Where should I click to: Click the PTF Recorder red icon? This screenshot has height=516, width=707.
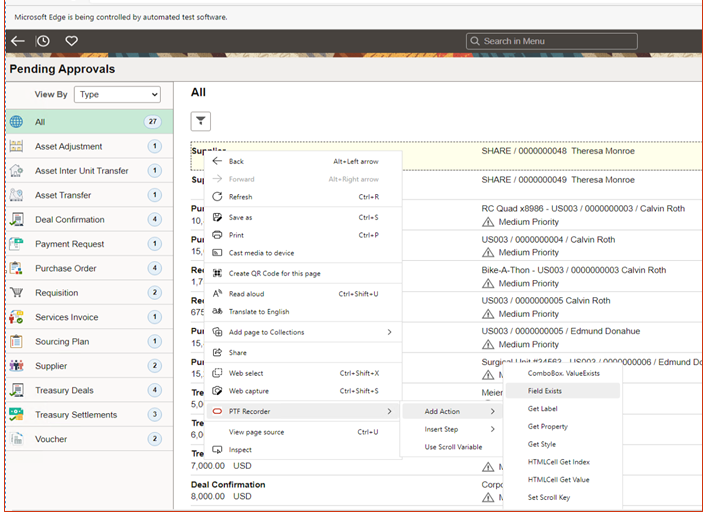point(217,411)
